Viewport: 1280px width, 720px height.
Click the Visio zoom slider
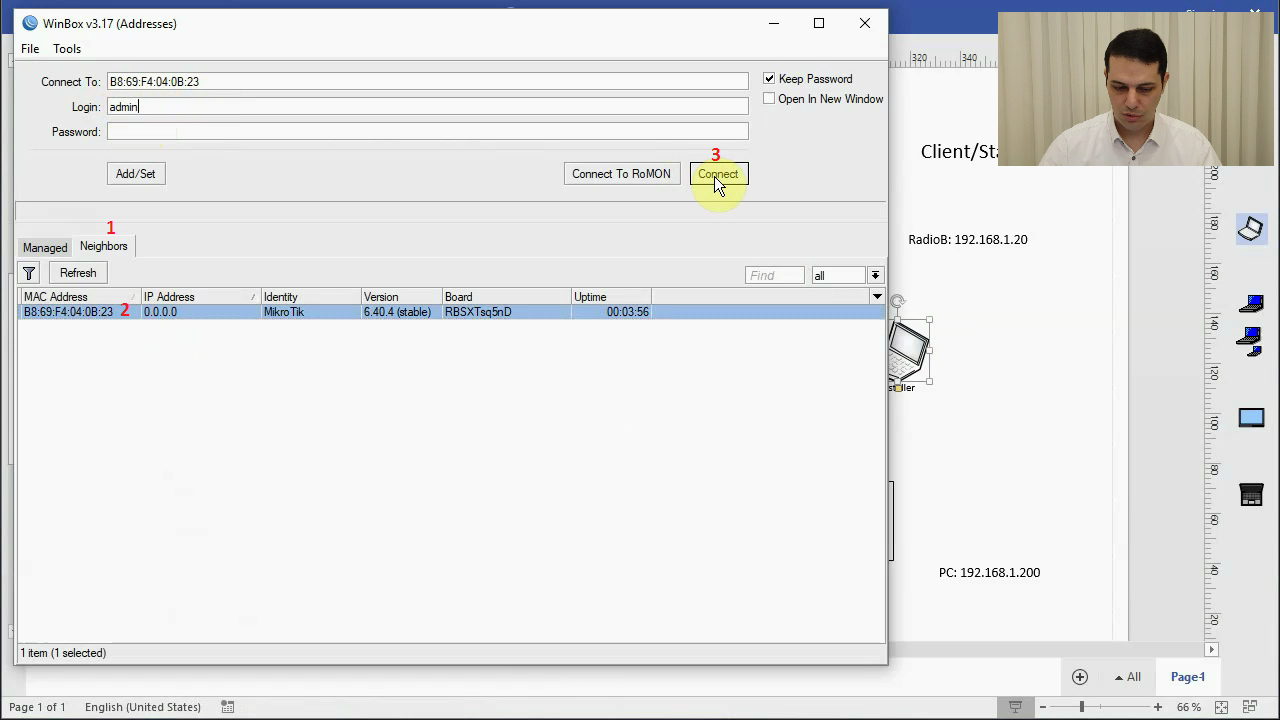(x=1081, y=707)
